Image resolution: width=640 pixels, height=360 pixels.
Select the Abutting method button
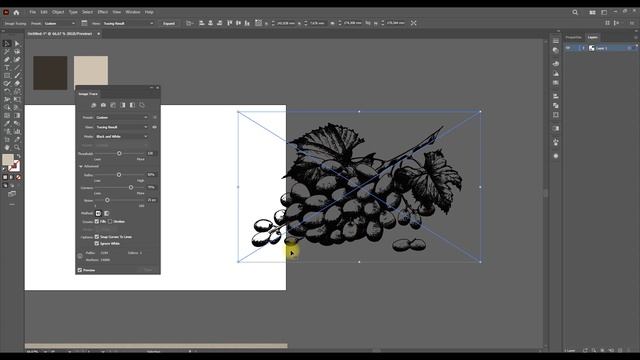point(98,213)
